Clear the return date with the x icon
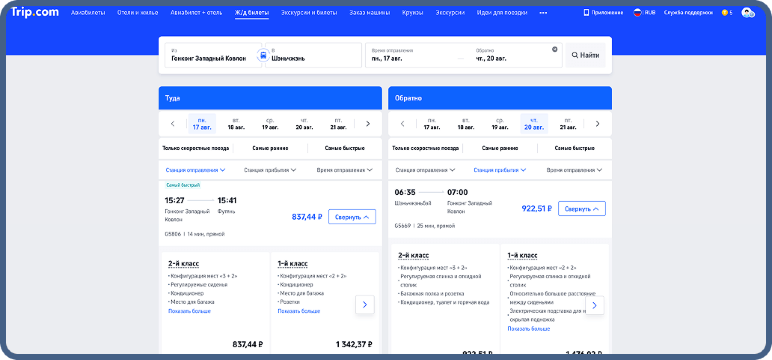Image resolution: width=772 pixels, height=360 pixels. pos(554,49)
